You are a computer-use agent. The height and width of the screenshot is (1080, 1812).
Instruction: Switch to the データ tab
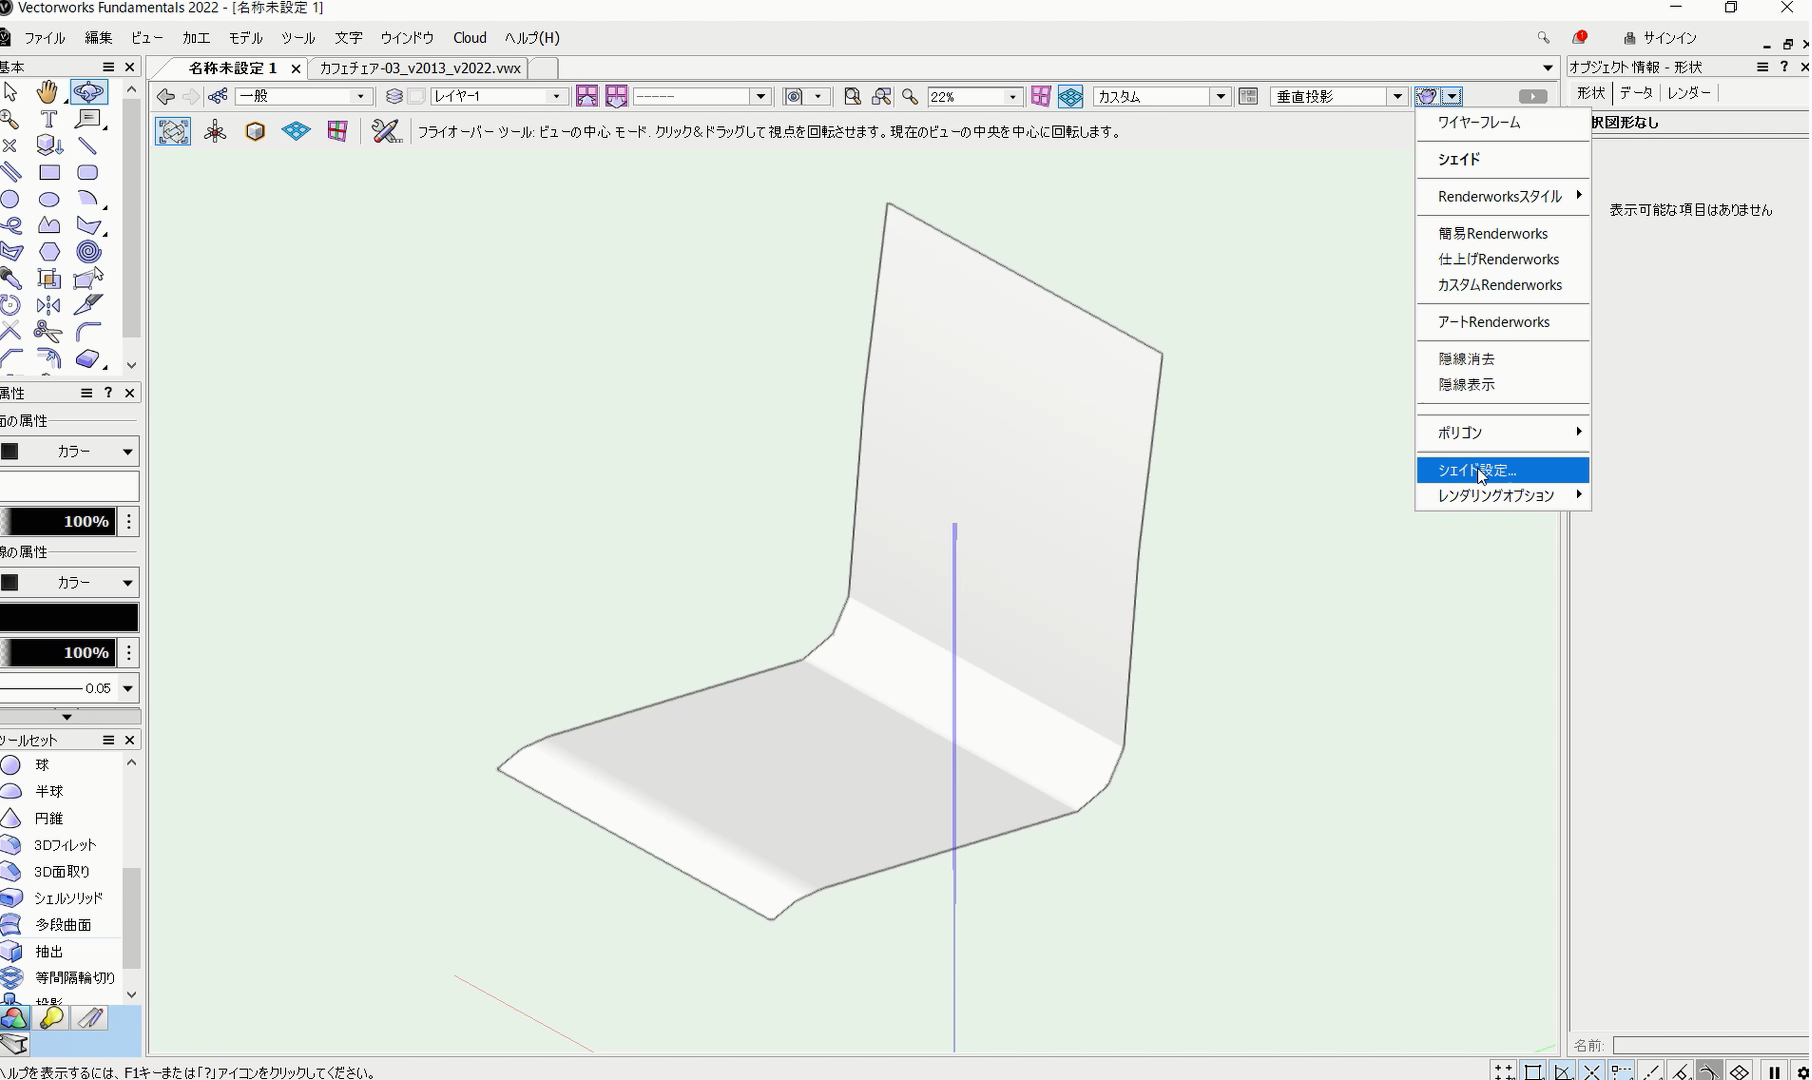(x=1636, y=93)
